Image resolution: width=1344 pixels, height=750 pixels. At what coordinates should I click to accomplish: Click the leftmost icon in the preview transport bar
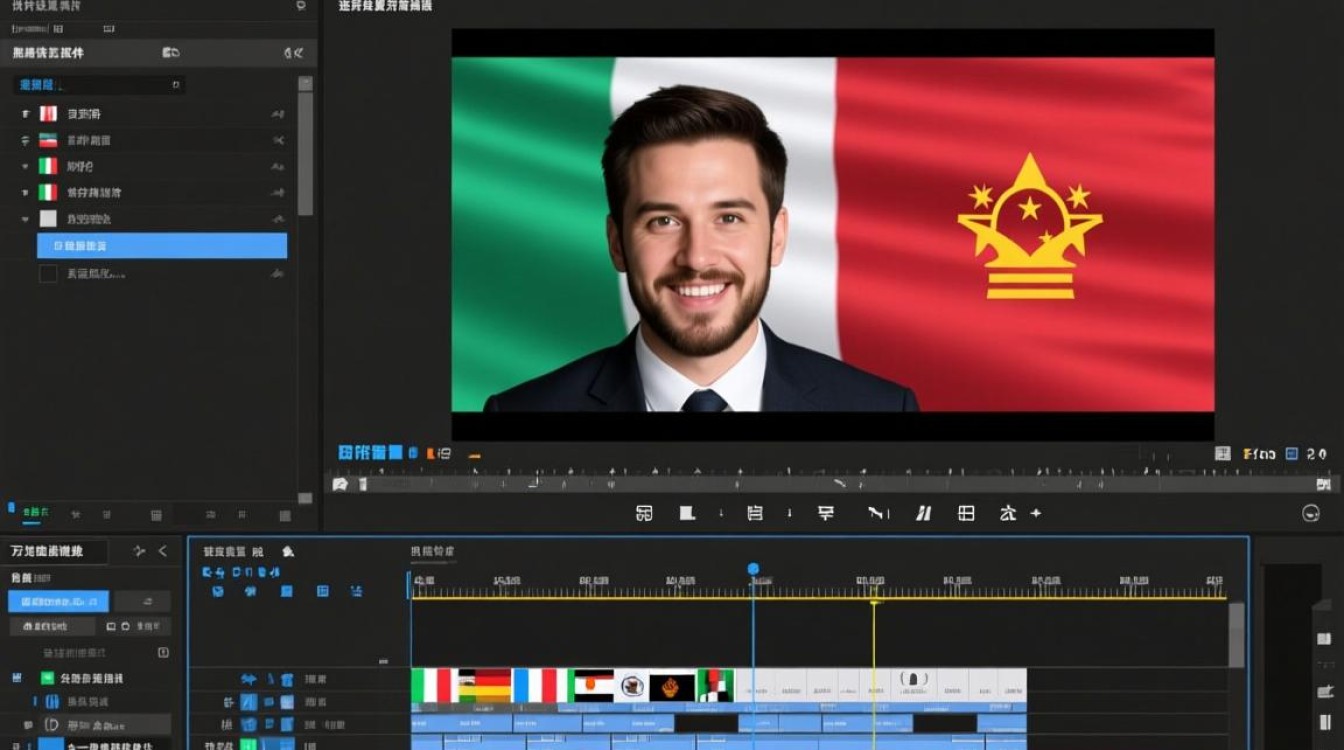(644, 513)
